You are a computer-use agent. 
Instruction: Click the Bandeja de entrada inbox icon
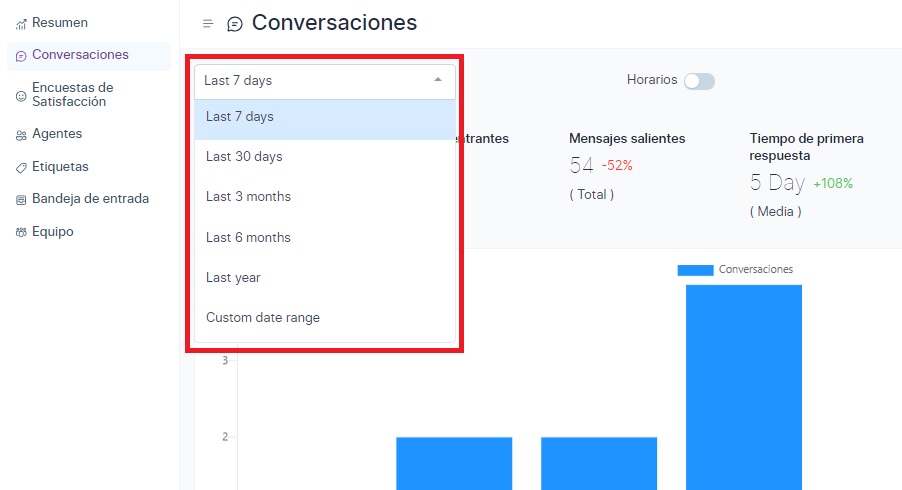pos(21,200)
